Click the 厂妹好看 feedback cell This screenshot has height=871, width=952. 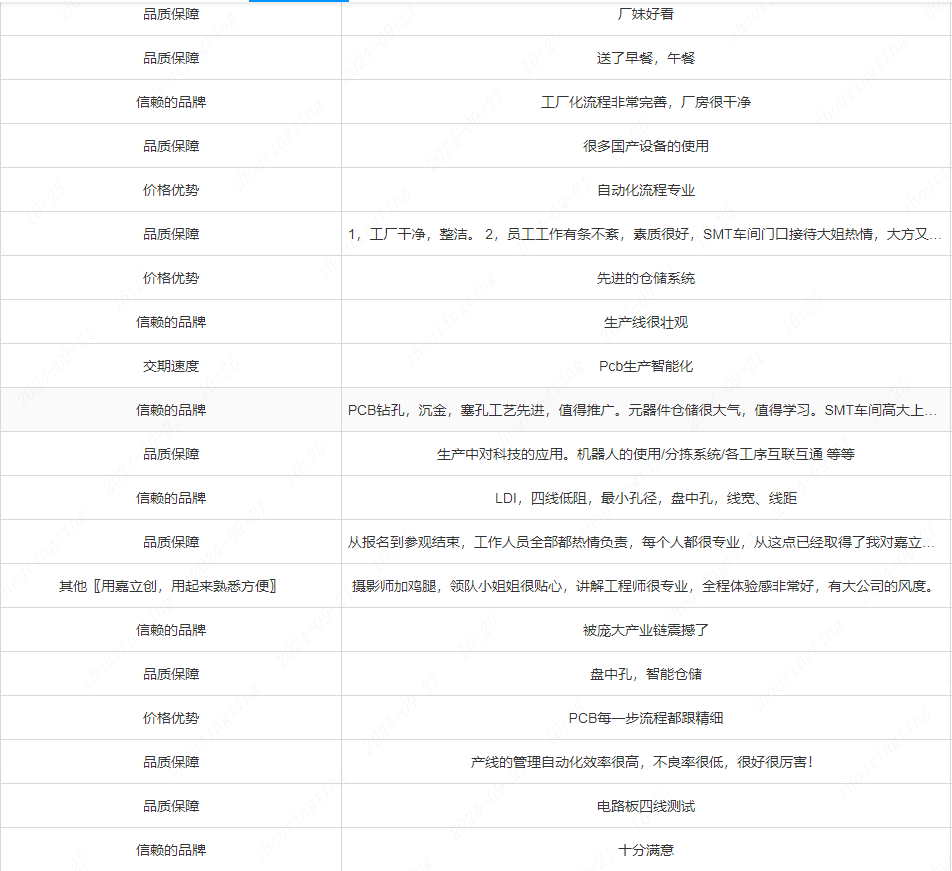[645, 14]
